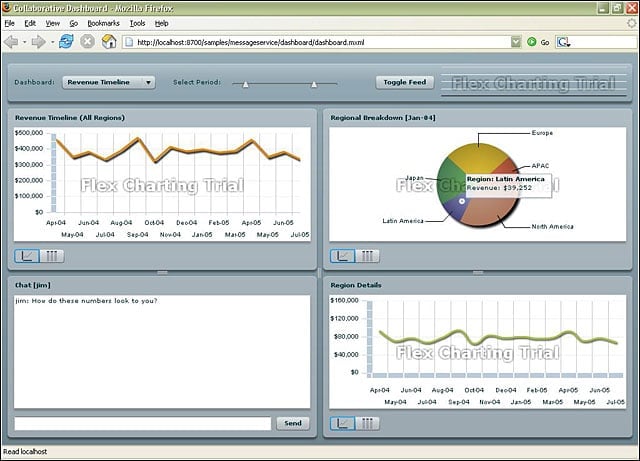640x461 pixels.
Task: Select line chart view for Region Details
Action: click(x=342, y=423)
